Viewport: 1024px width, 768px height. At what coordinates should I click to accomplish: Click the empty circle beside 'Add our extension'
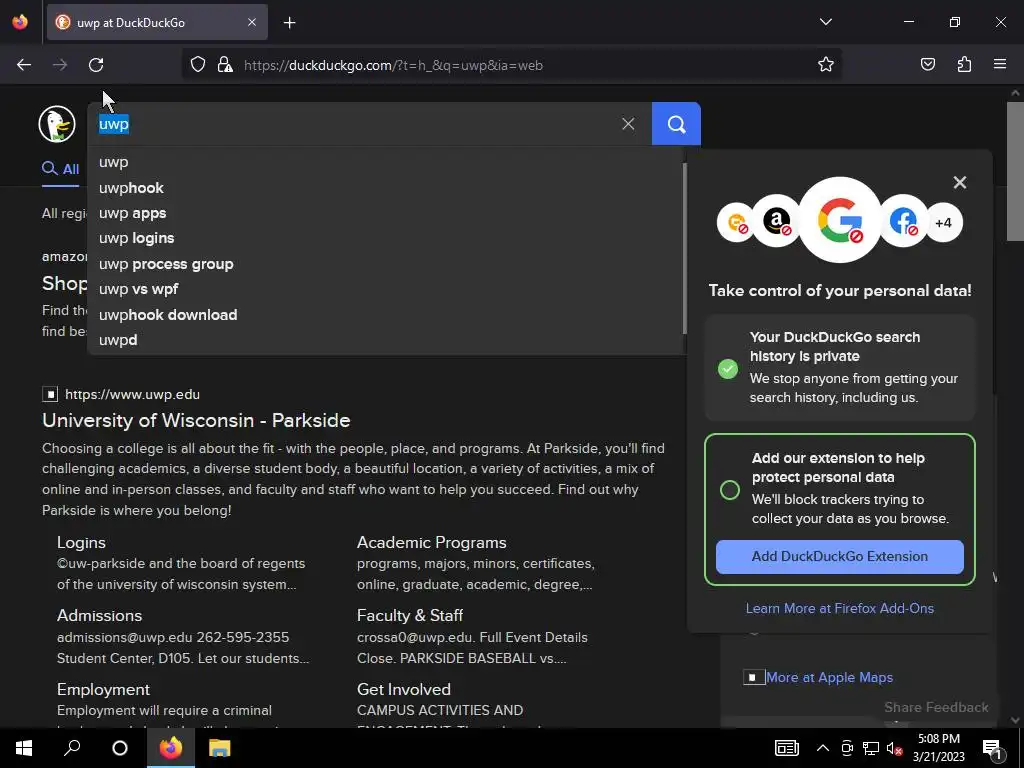click(x=729, y=490)
